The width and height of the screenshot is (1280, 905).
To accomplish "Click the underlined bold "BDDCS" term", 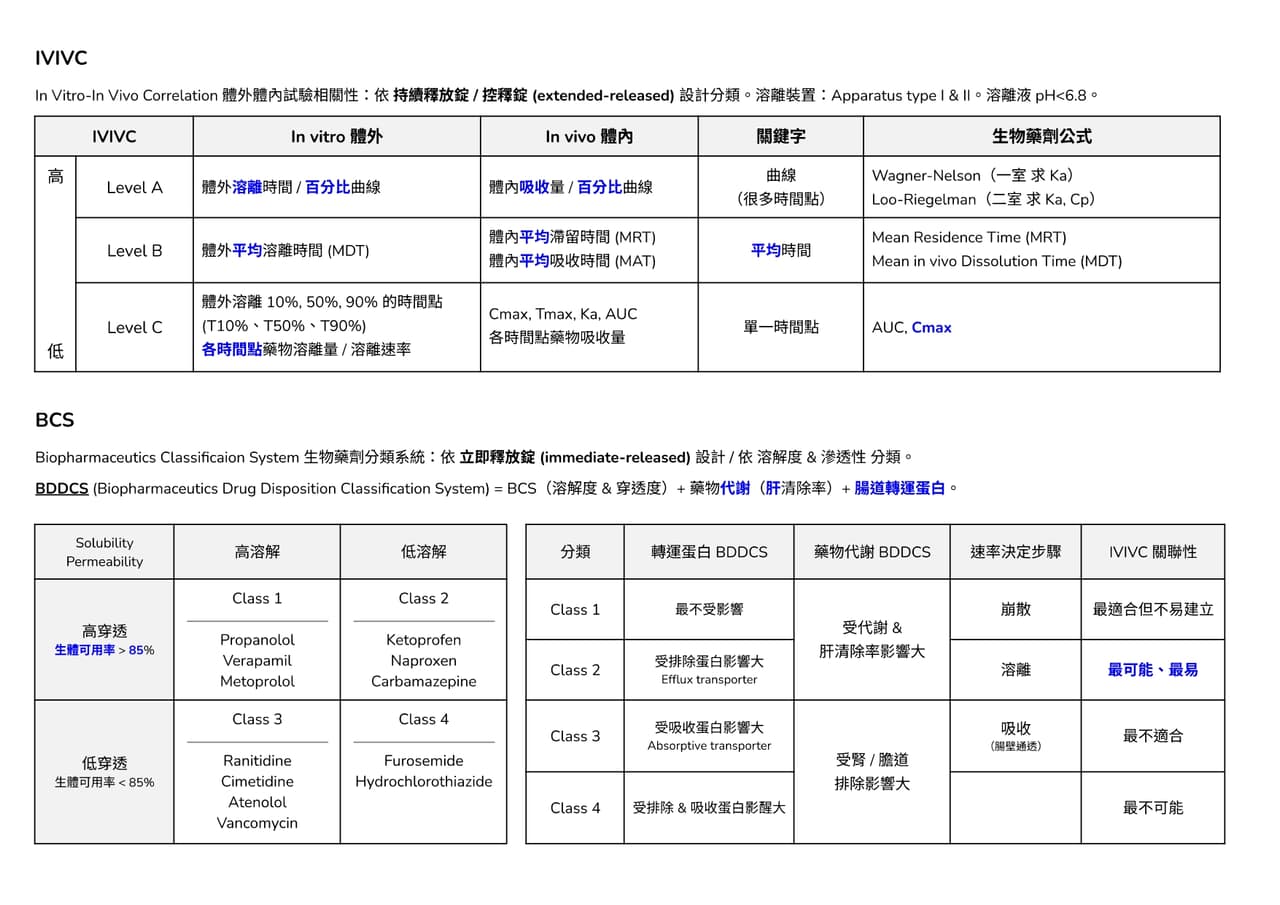I will (62, 489).
